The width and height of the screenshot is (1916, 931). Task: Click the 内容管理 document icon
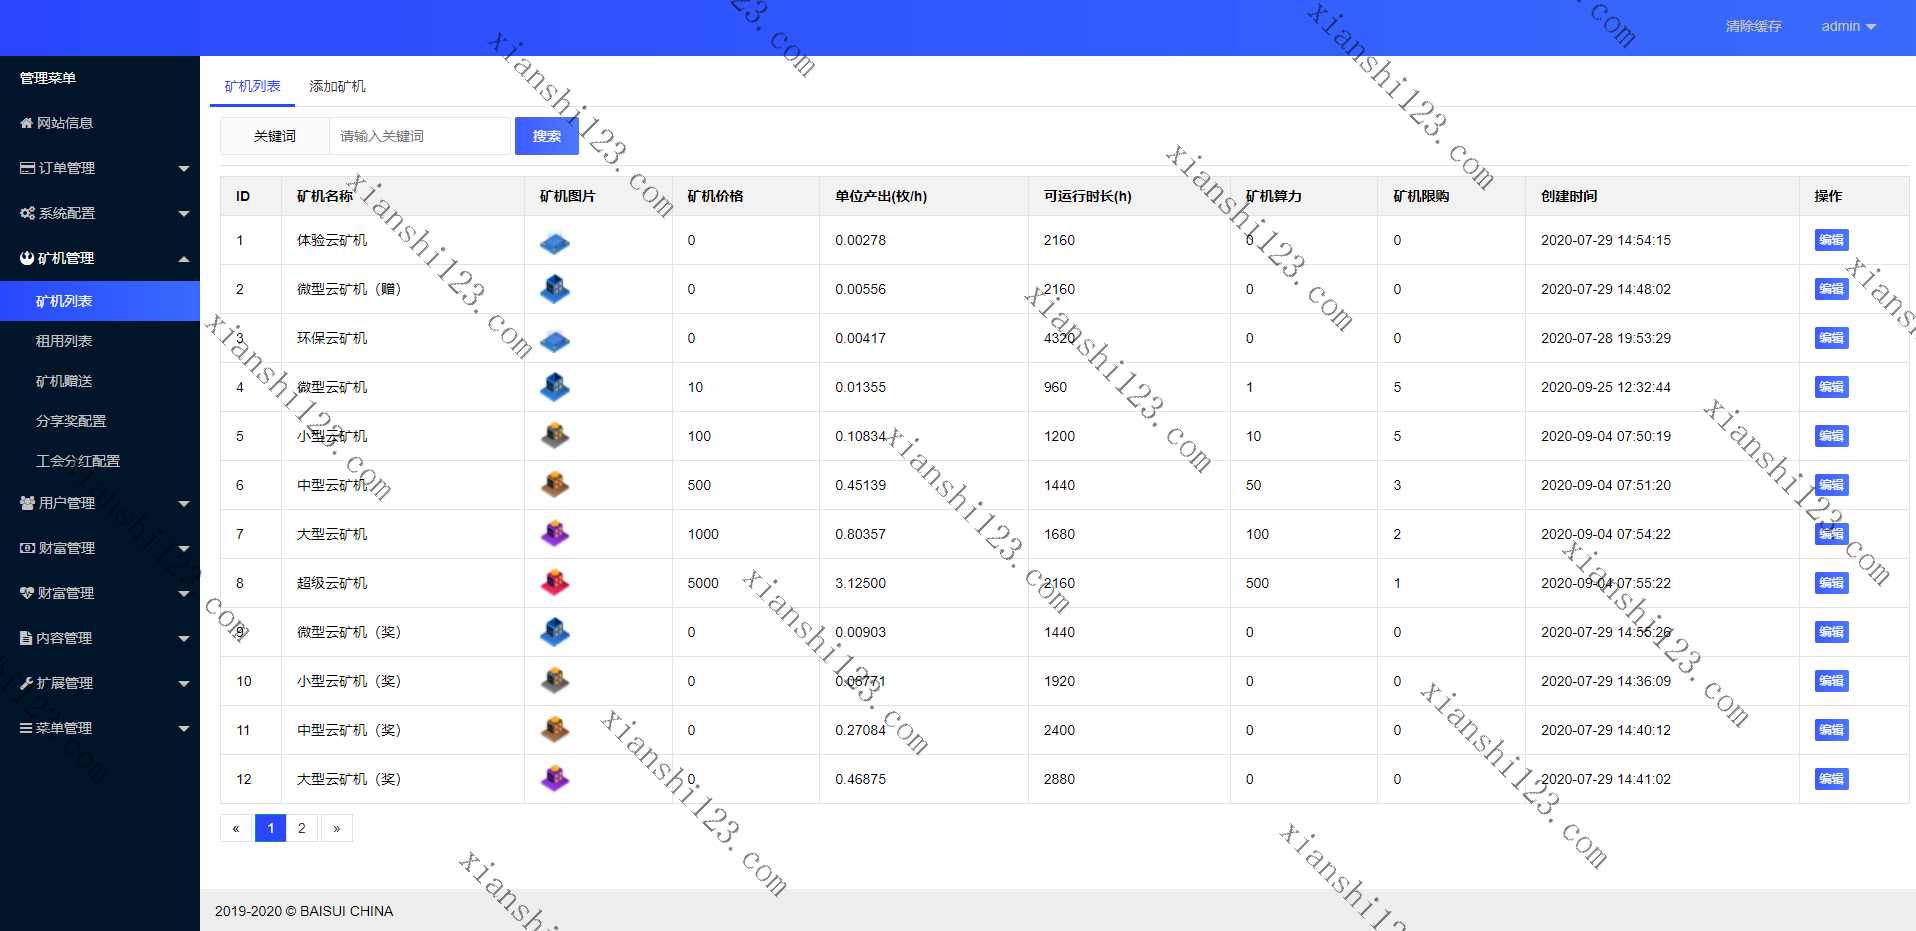(x=26, y=638)
